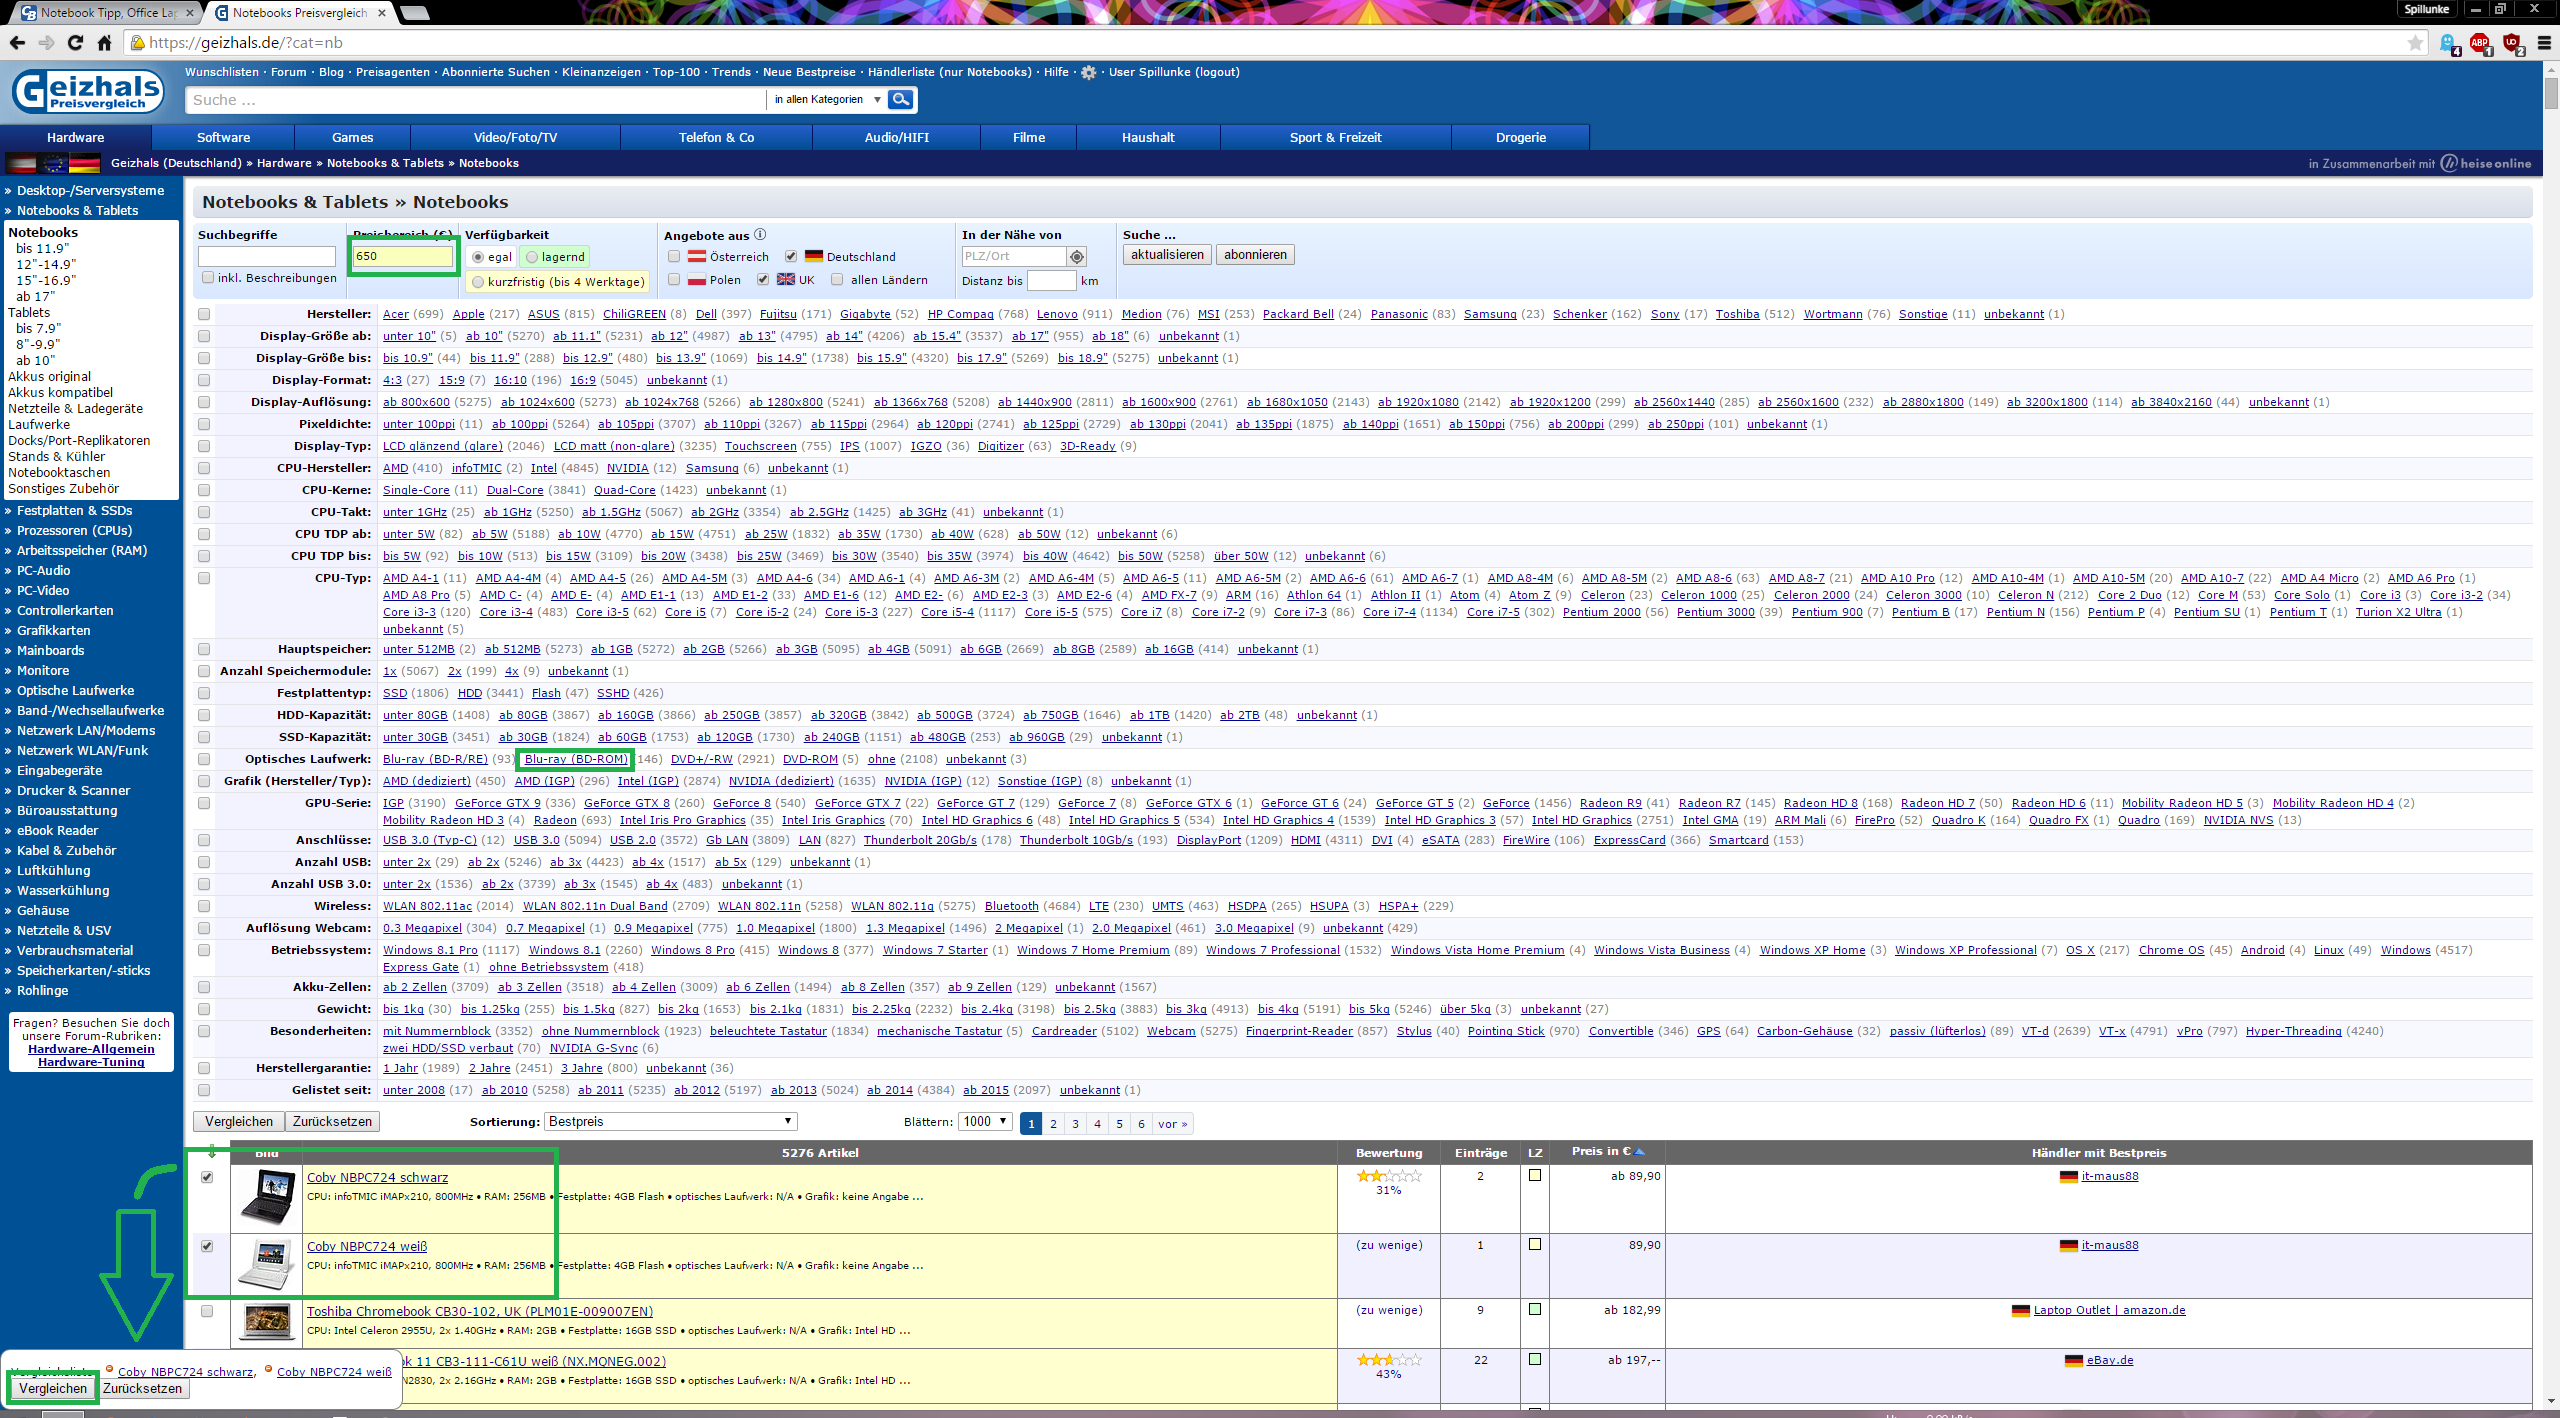Click the browser forward arrow

(46, 43)
